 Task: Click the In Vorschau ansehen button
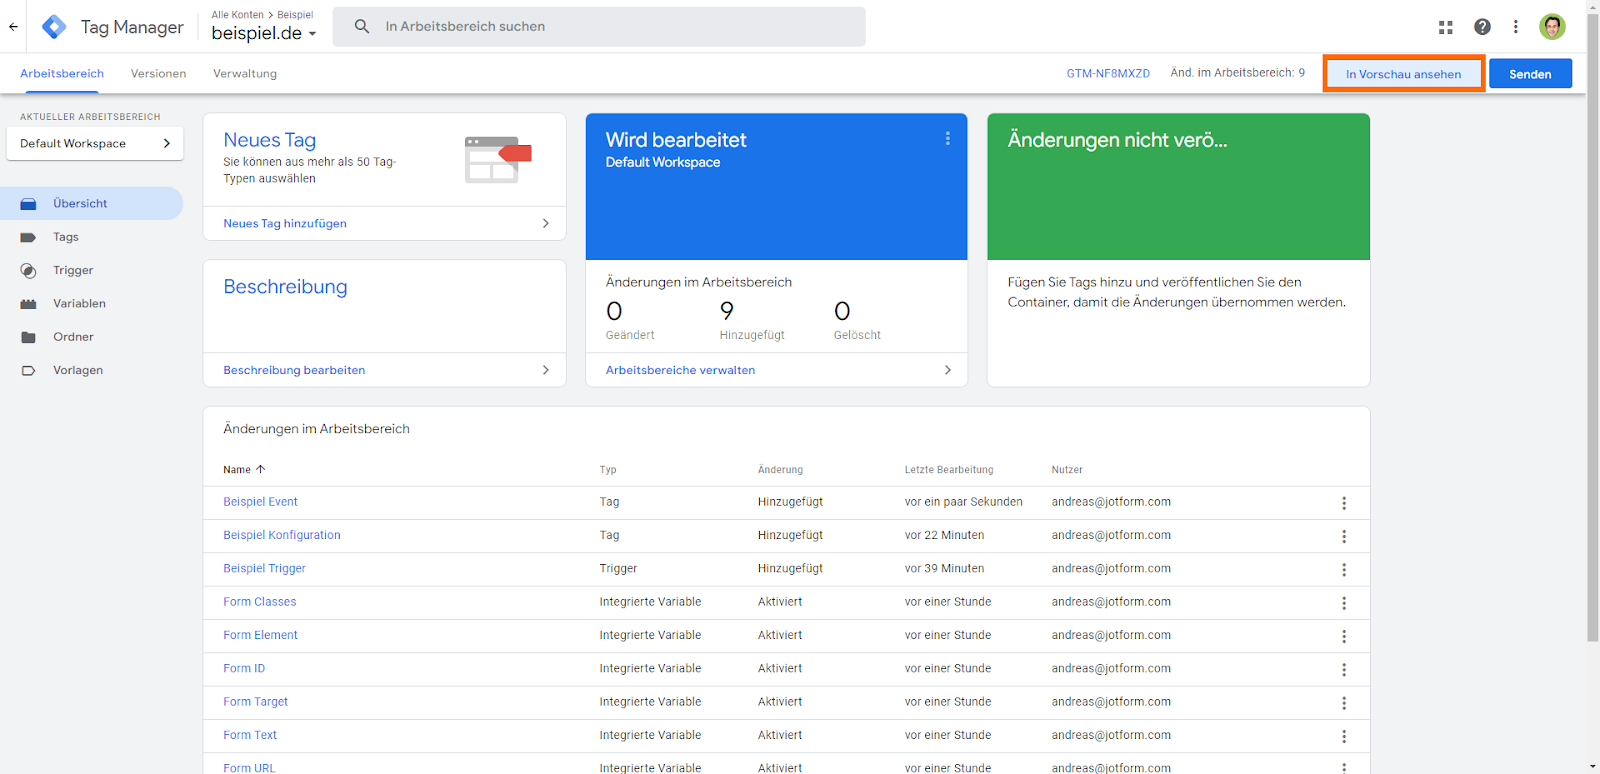[1403, 74]
